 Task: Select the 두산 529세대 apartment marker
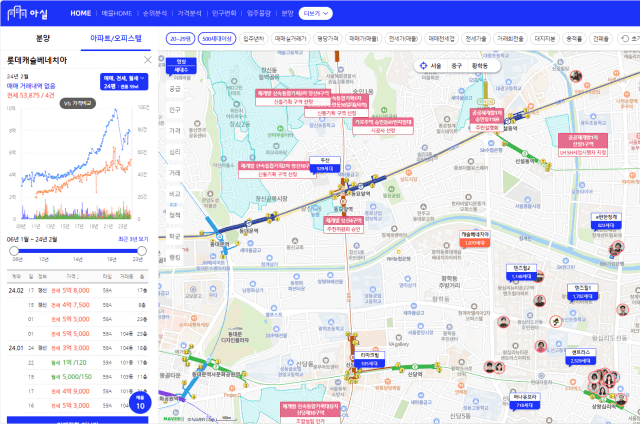point(325,164)
